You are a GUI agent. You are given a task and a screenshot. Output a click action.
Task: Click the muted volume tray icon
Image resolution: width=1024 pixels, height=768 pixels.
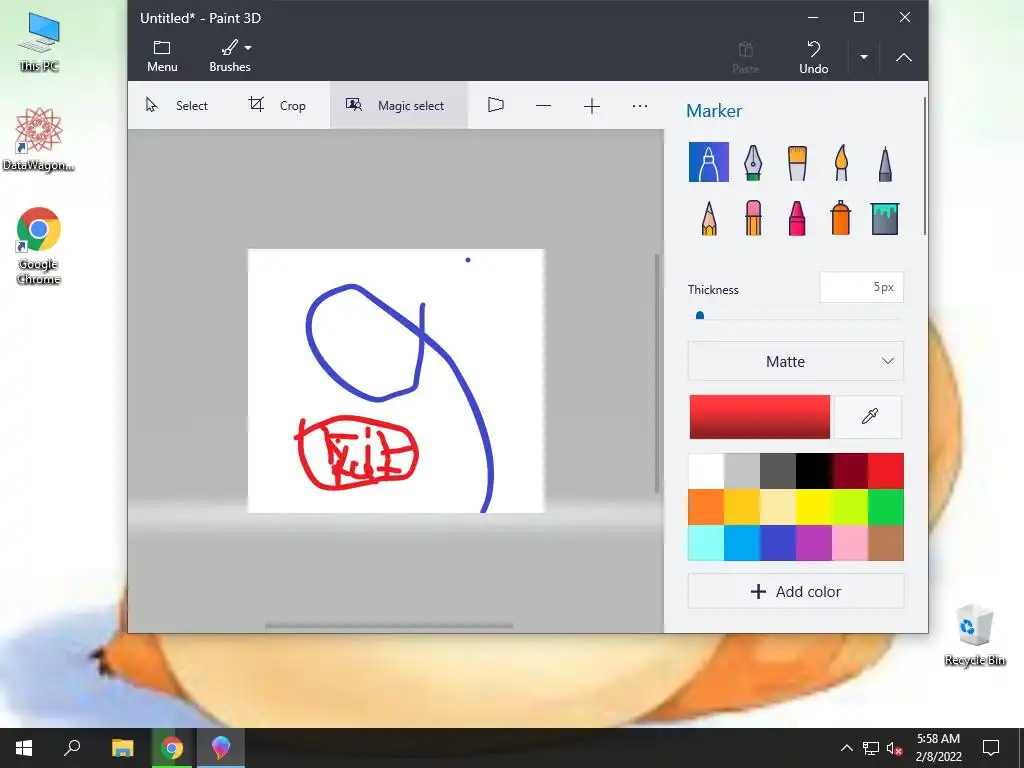pos(895,748)
